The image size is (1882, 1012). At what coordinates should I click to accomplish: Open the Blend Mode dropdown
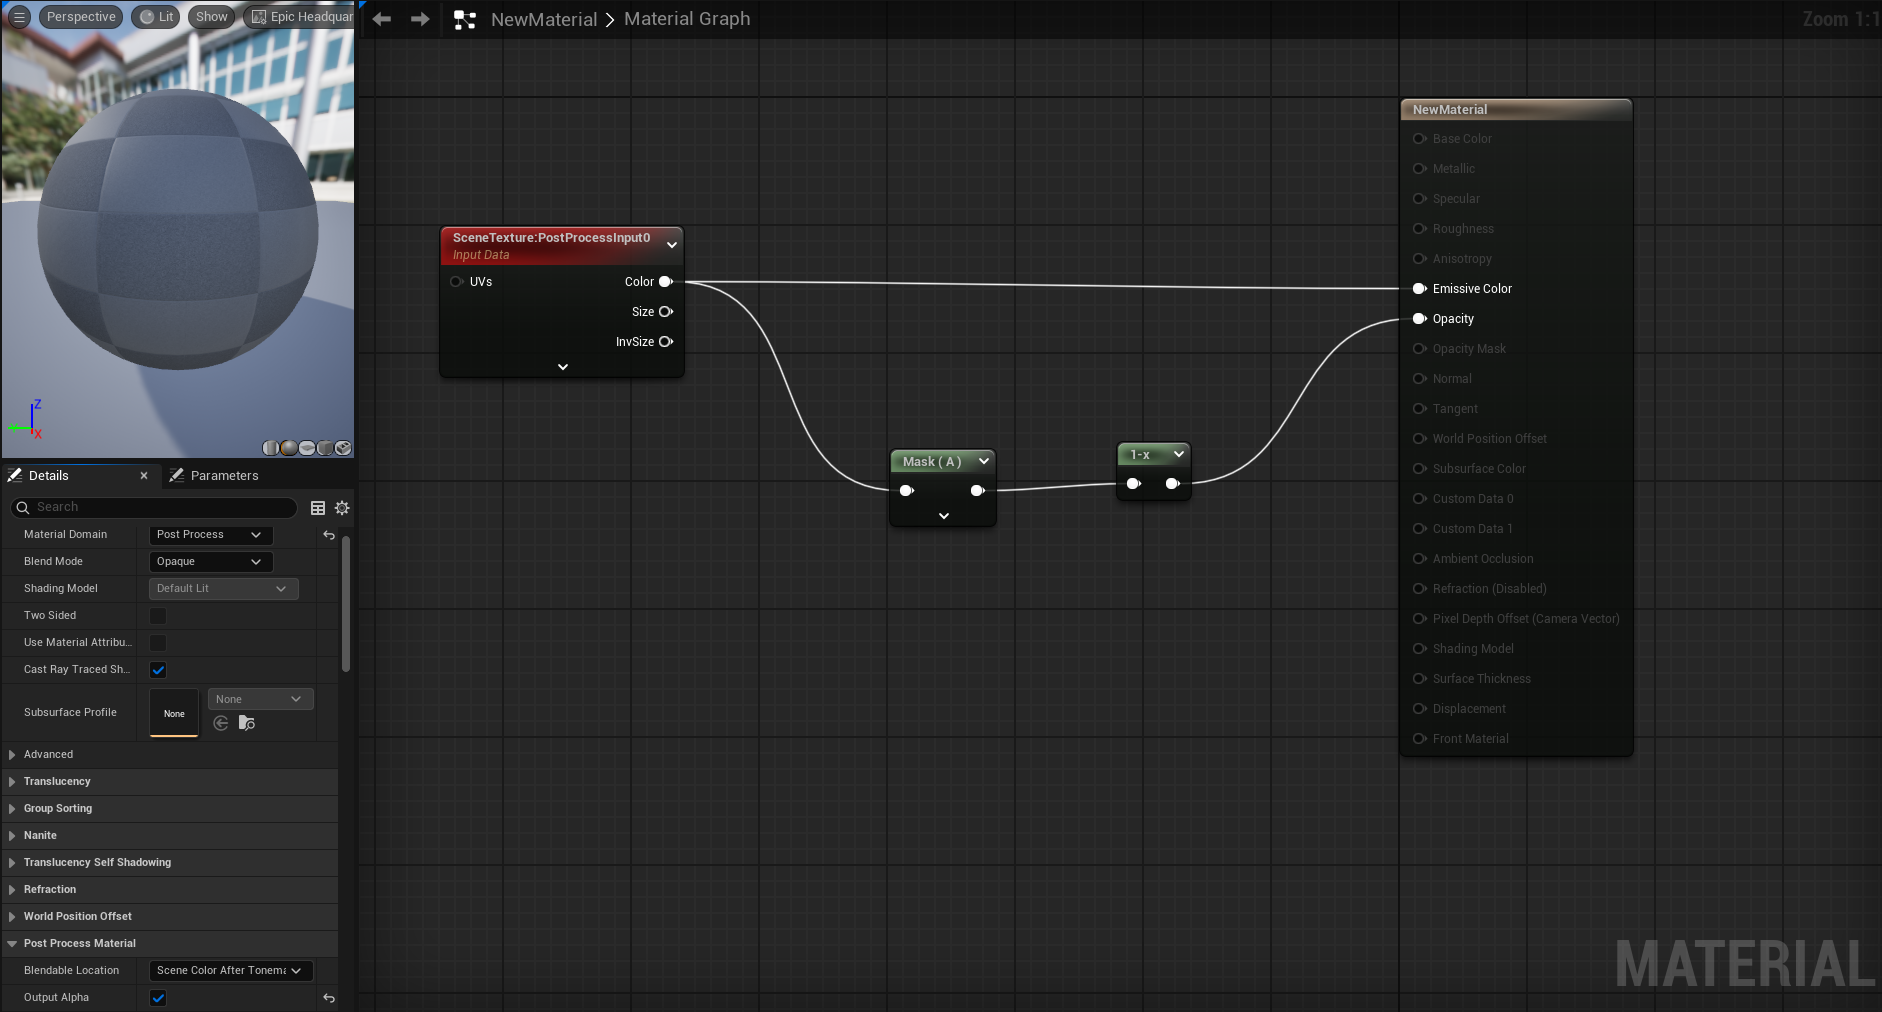pyautogui.click(x=210, y=562)
